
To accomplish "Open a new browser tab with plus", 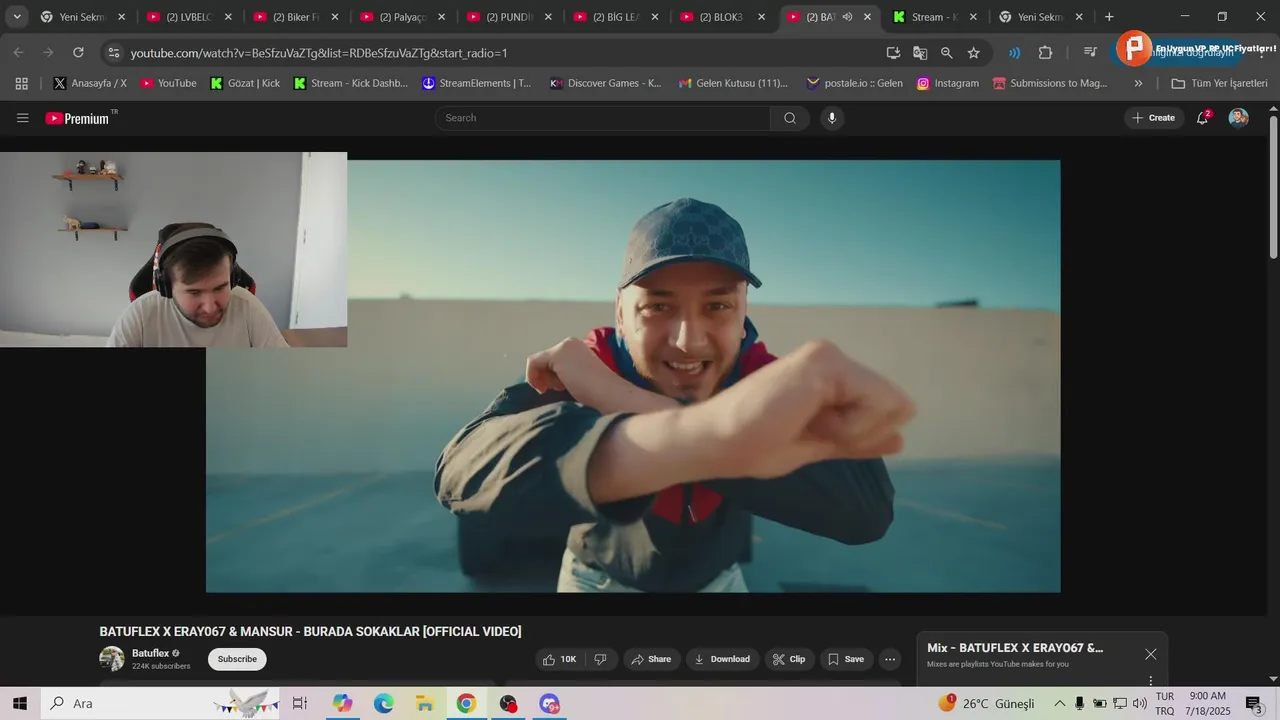I will (1109, 17).
